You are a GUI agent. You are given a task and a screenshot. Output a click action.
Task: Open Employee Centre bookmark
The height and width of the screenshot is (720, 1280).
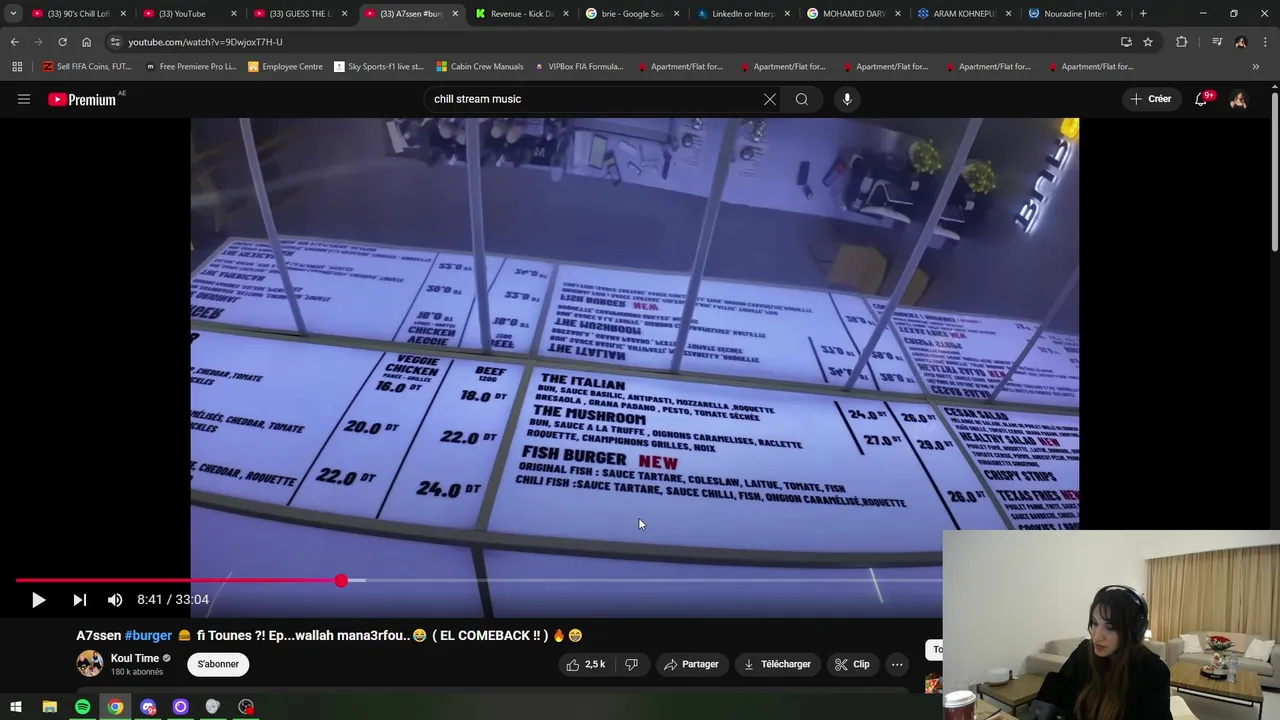point(285,66)
